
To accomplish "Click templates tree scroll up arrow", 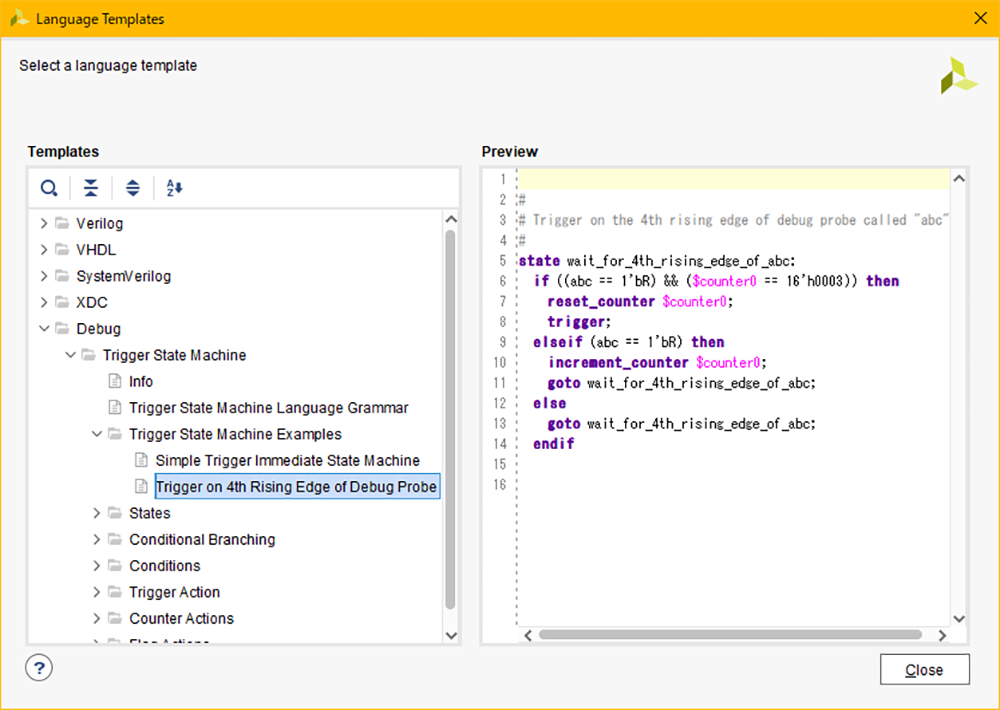I will pyautogui.click(x=451, y=219).
